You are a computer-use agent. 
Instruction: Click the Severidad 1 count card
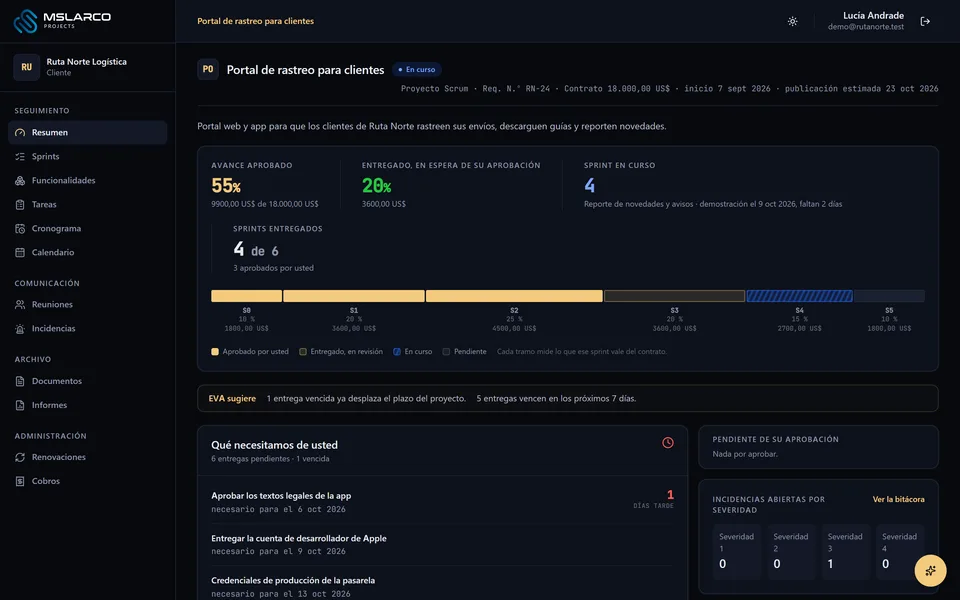(x=737, y=552)
